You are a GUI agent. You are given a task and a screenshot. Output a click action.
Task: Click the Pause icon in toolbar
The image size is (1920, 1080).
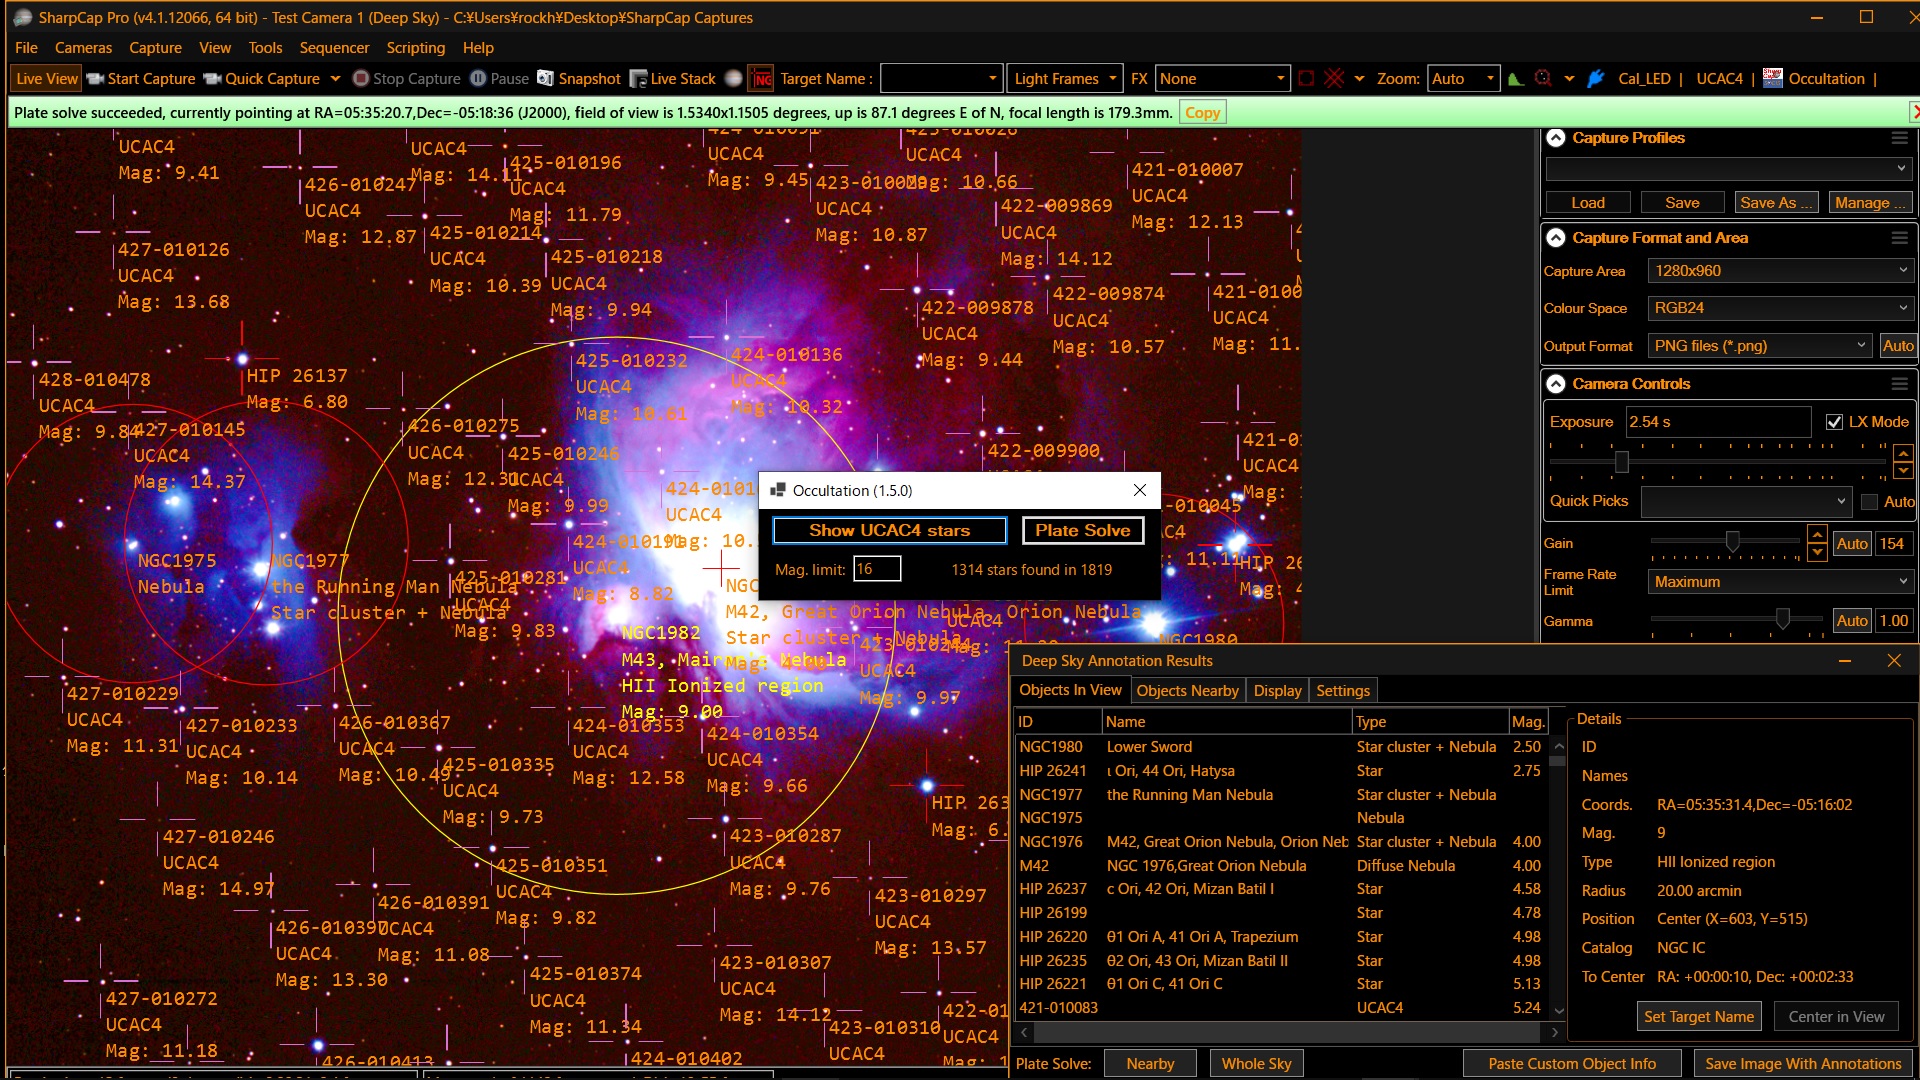[478, 79]
